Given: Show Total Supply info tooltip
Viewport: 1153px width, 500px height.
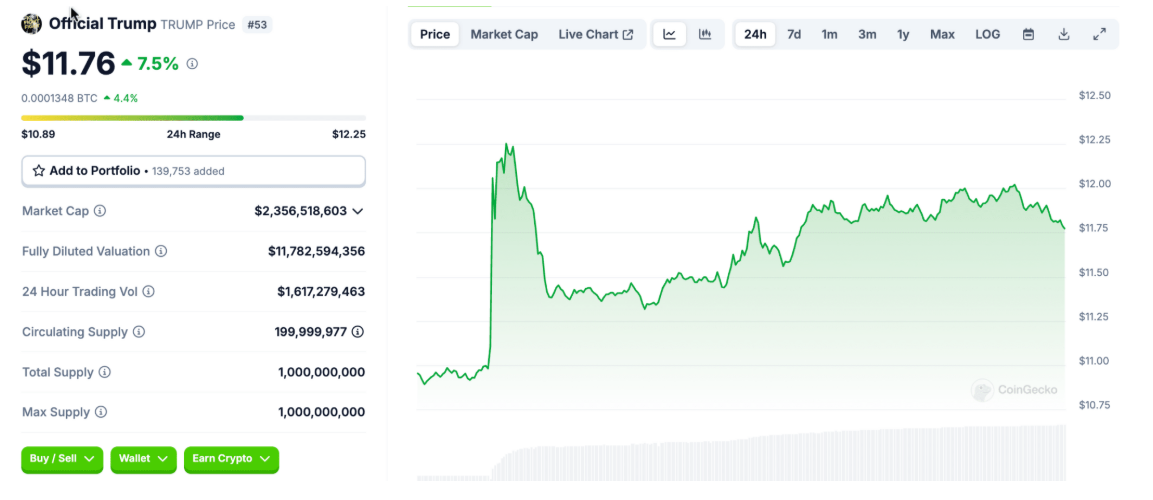Looking at the screenshot, I should (x=105, y=372).
